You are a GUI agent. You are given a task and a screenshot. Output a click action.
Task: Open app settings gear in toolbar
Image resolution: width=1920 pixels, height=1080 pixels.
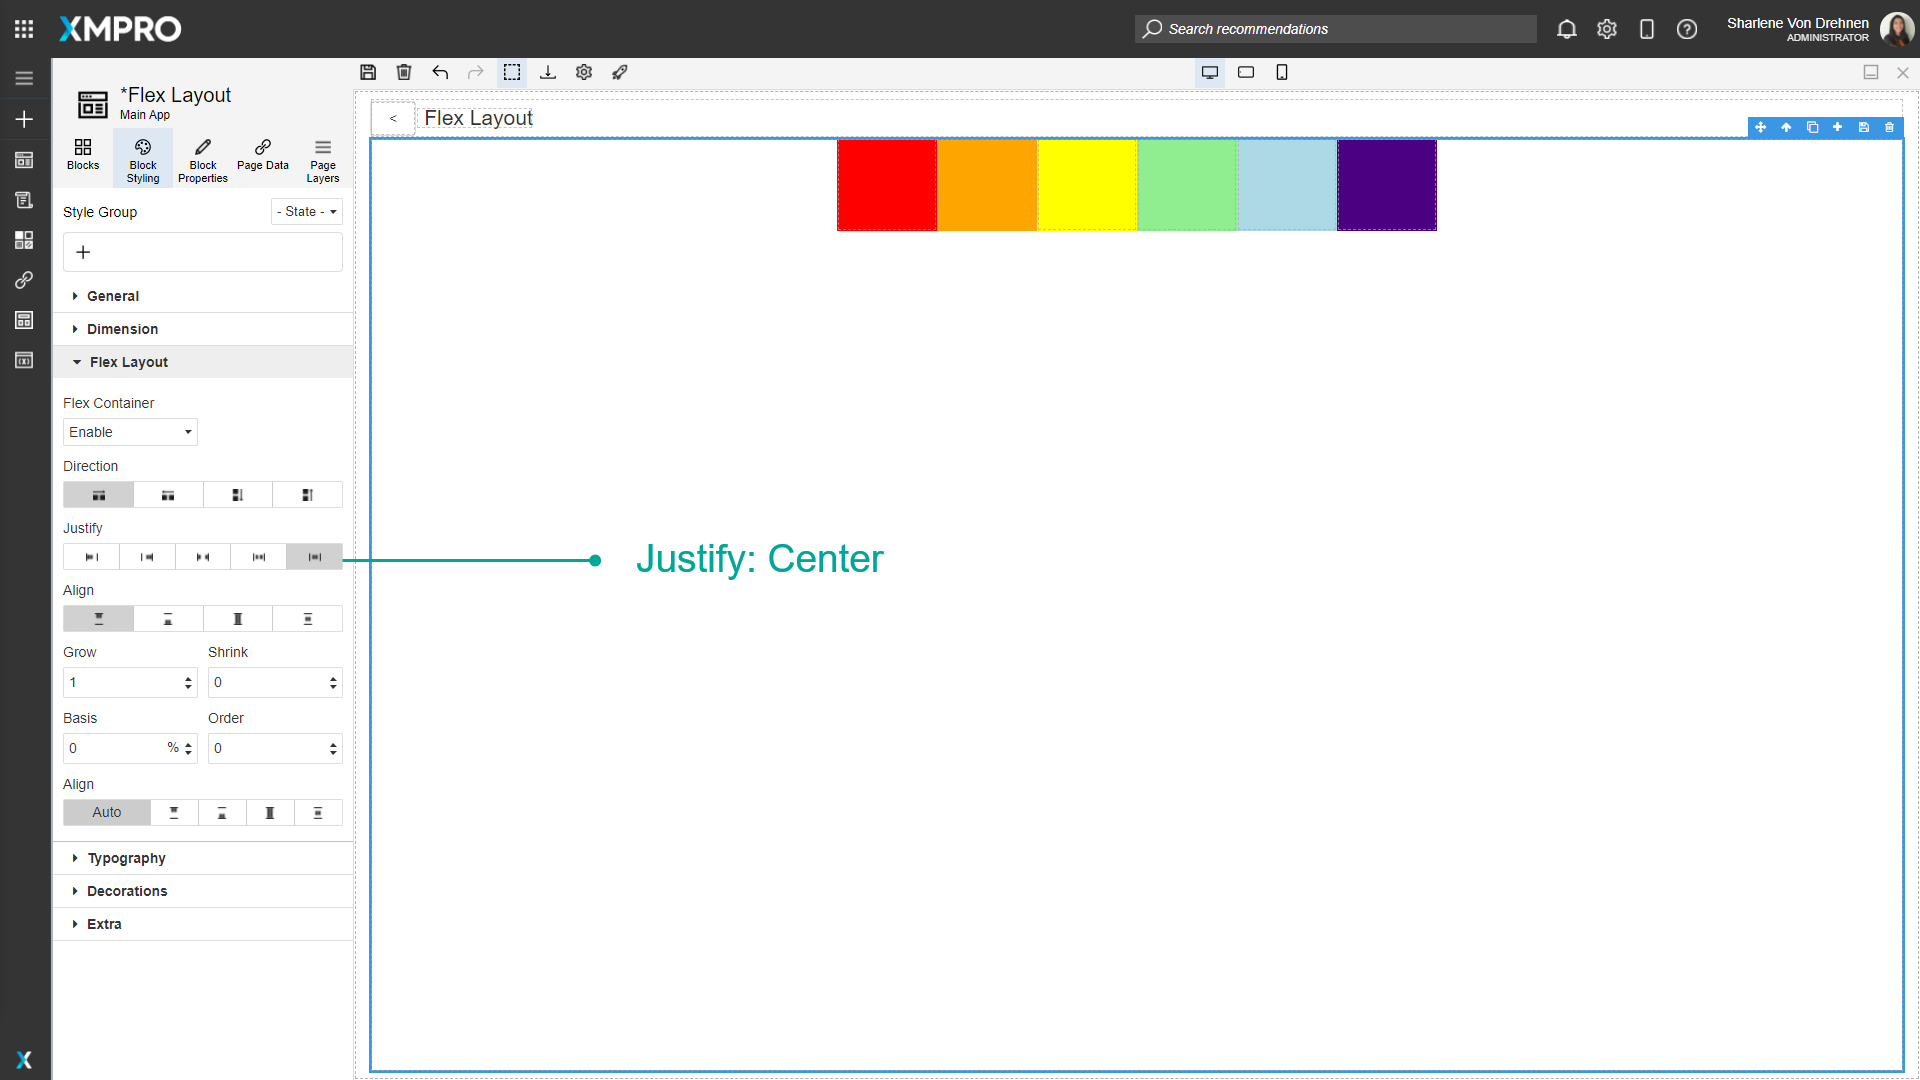tap(584, 72)
